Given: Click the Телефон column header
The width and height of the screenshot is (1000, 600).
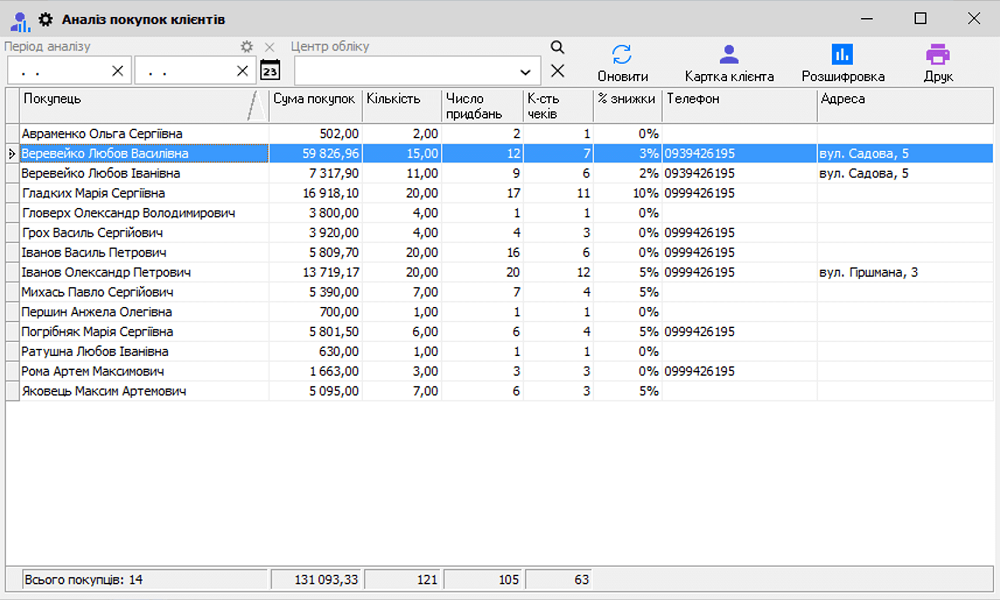Looking at the screenshot, I should click(739, 99).
